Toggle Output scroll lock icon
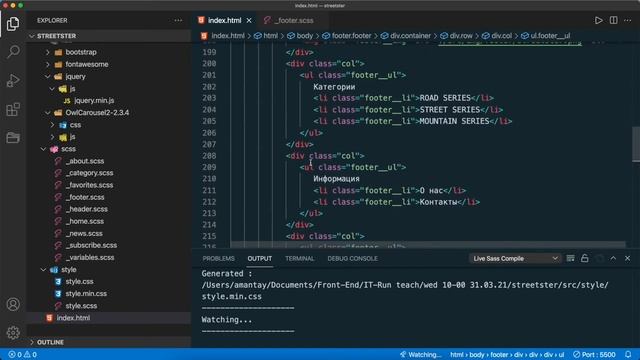This screenshot has width=640, height=360. (585, 258)
